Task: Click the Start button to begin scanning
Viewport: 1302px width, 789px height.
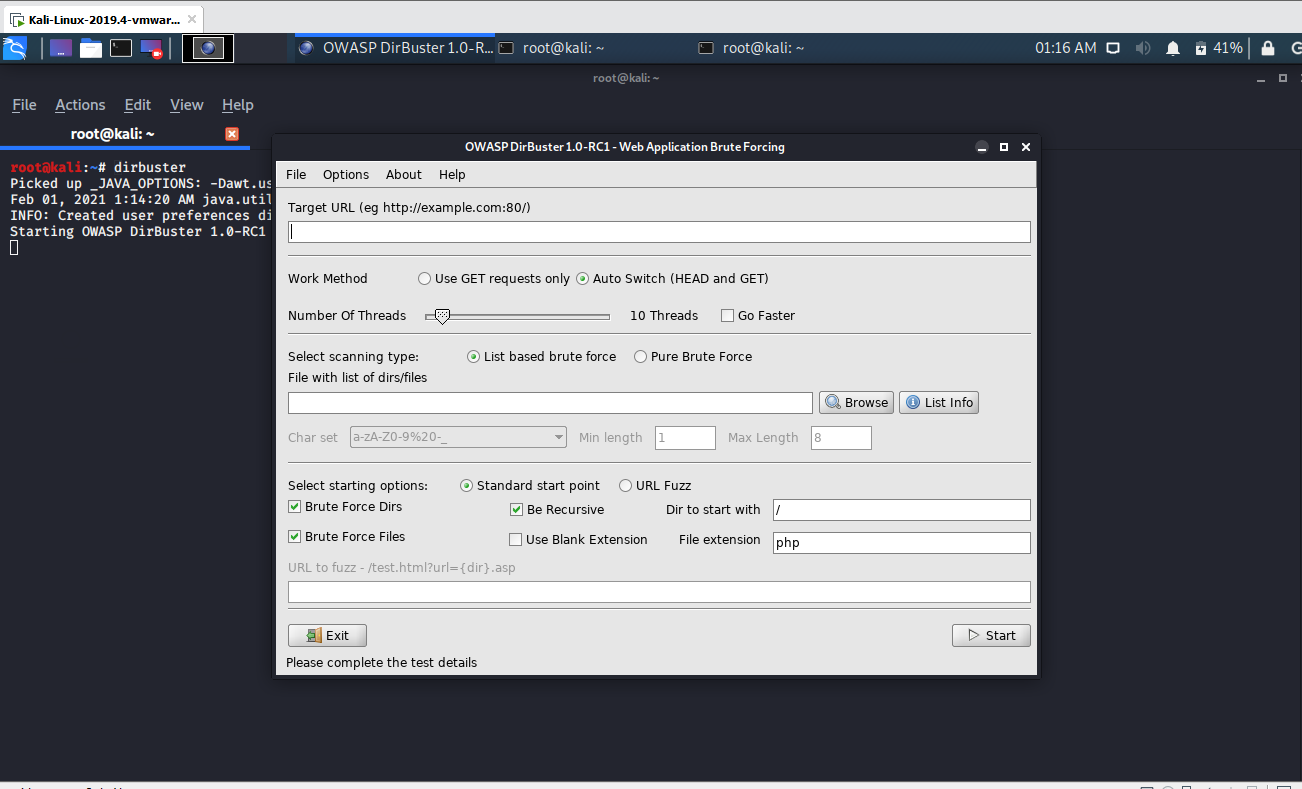Action: click(991, 635)
